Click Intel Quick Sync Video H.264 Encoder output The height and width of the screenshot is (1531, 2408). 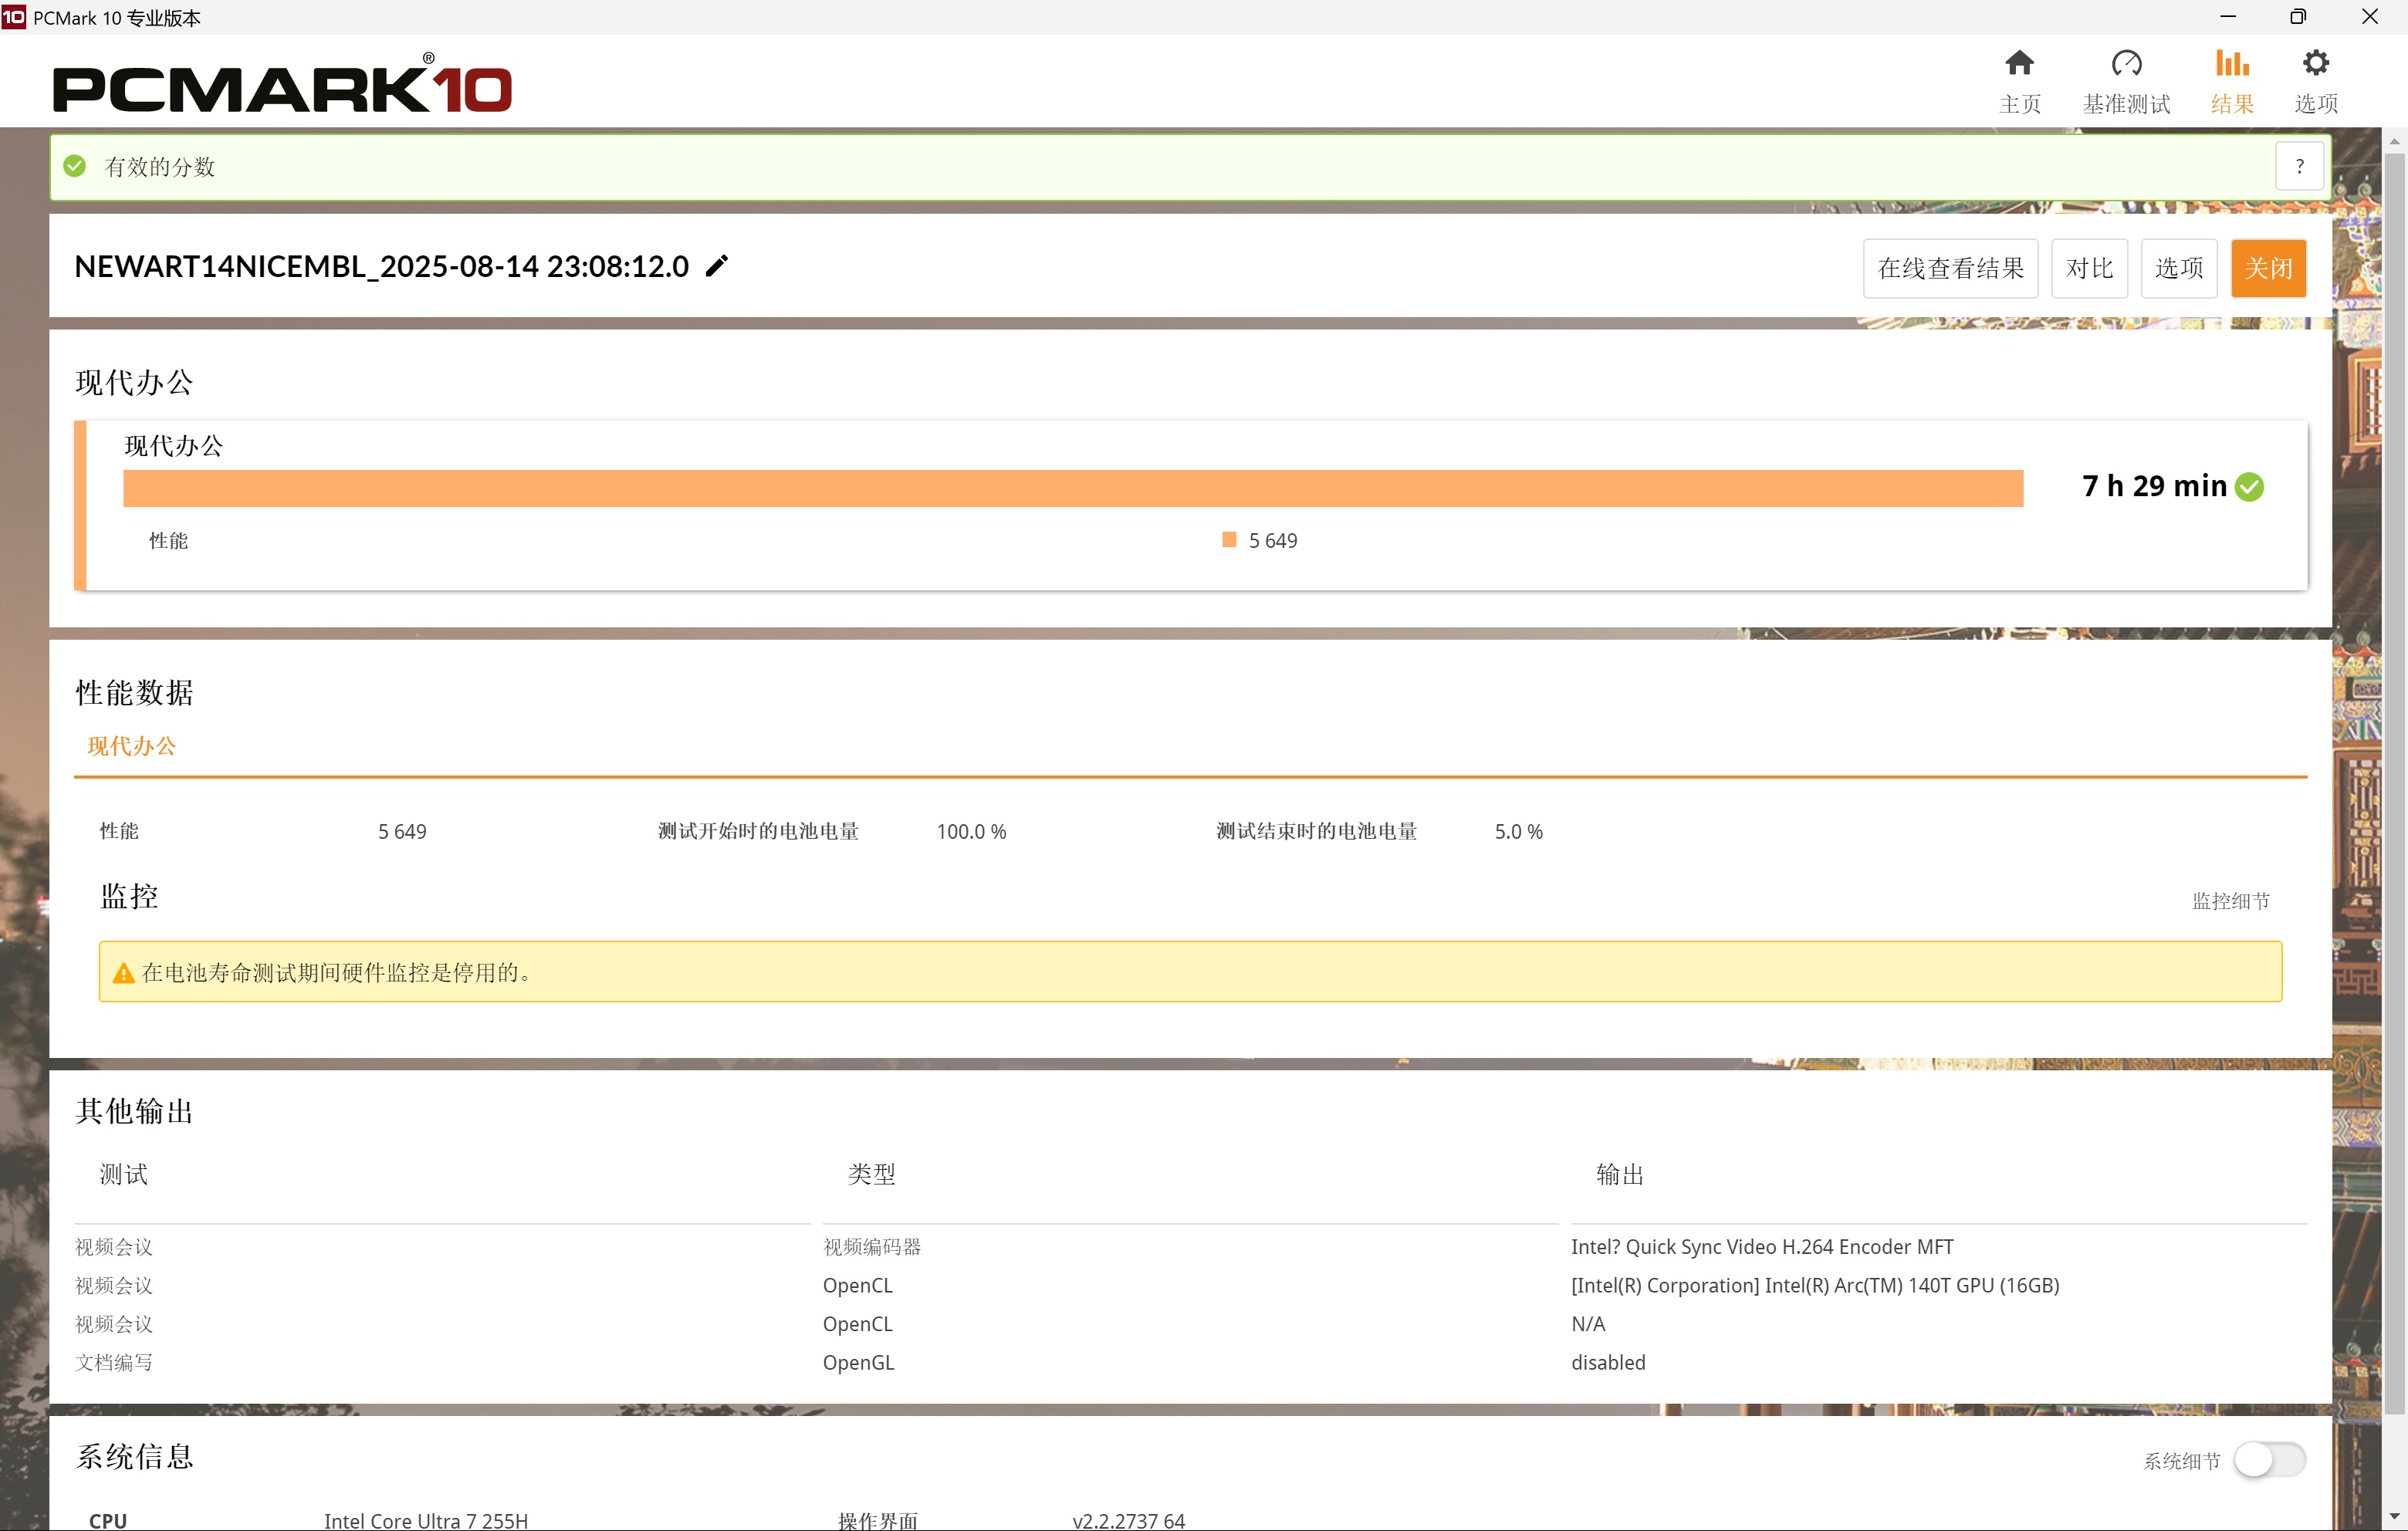pyautogui.click(x=1762, y=1247)
